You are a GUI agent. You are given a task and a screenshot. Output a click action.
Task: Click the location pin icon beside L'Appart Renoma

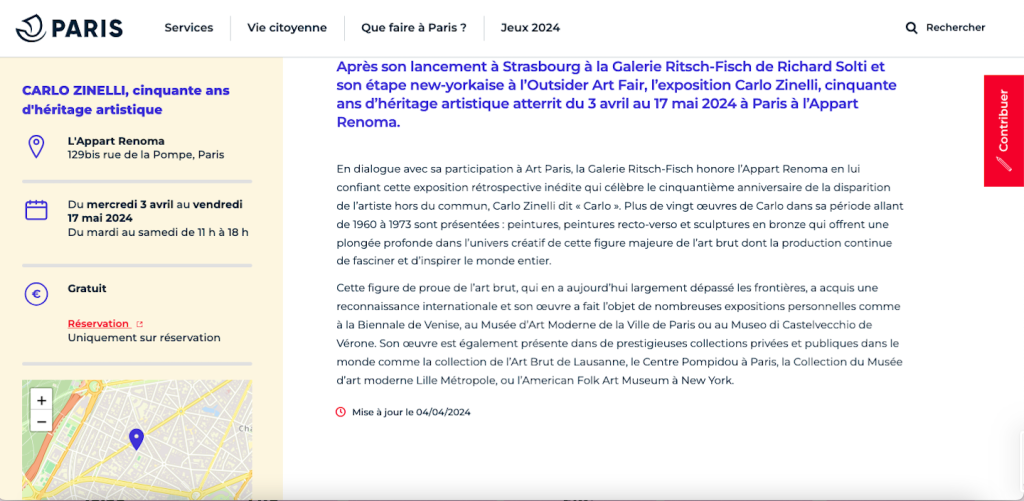(x=37, y=147)
